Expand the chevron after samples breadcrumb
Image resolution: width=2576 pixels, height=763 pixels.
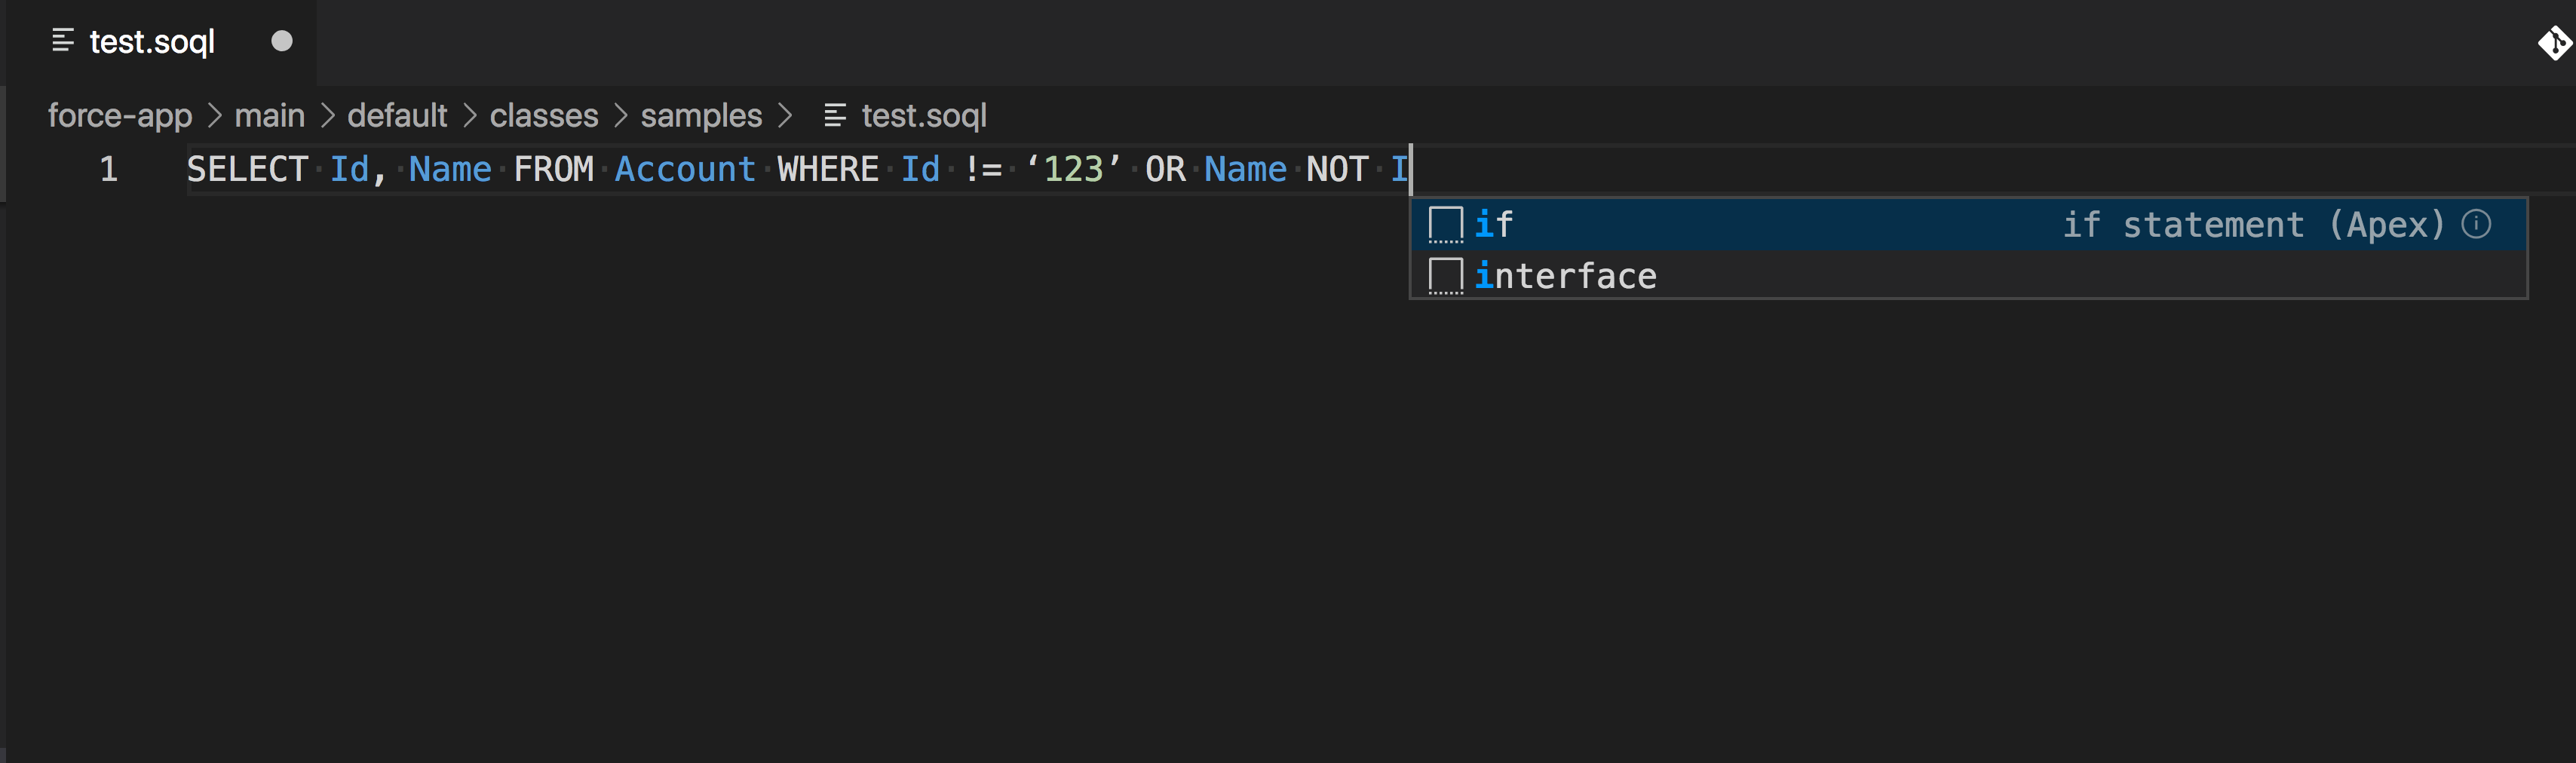pyautogui.click(x=785, y=115)
